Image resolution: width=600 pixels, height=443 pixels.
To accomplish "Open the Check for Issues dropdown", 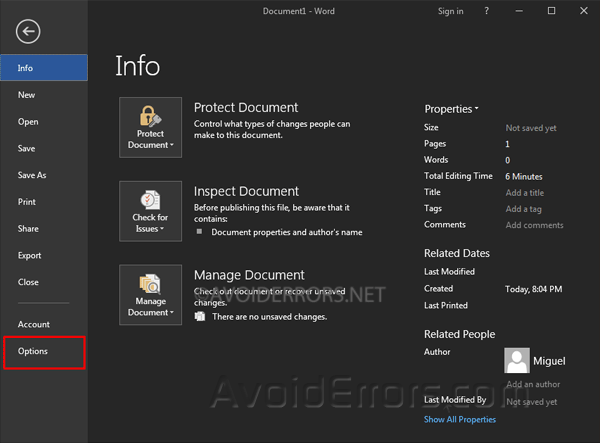I will (150, 211).
